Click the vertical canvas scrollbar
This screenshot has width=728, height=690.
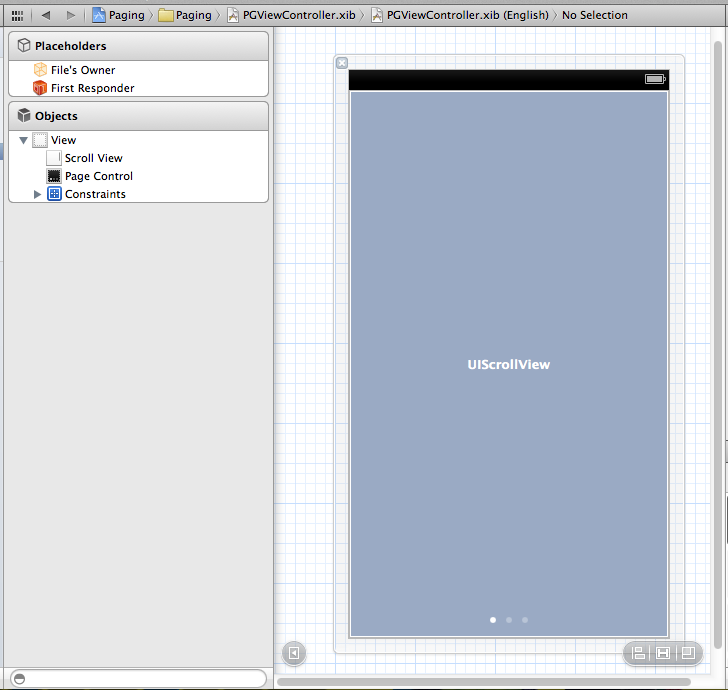point(717,345)
